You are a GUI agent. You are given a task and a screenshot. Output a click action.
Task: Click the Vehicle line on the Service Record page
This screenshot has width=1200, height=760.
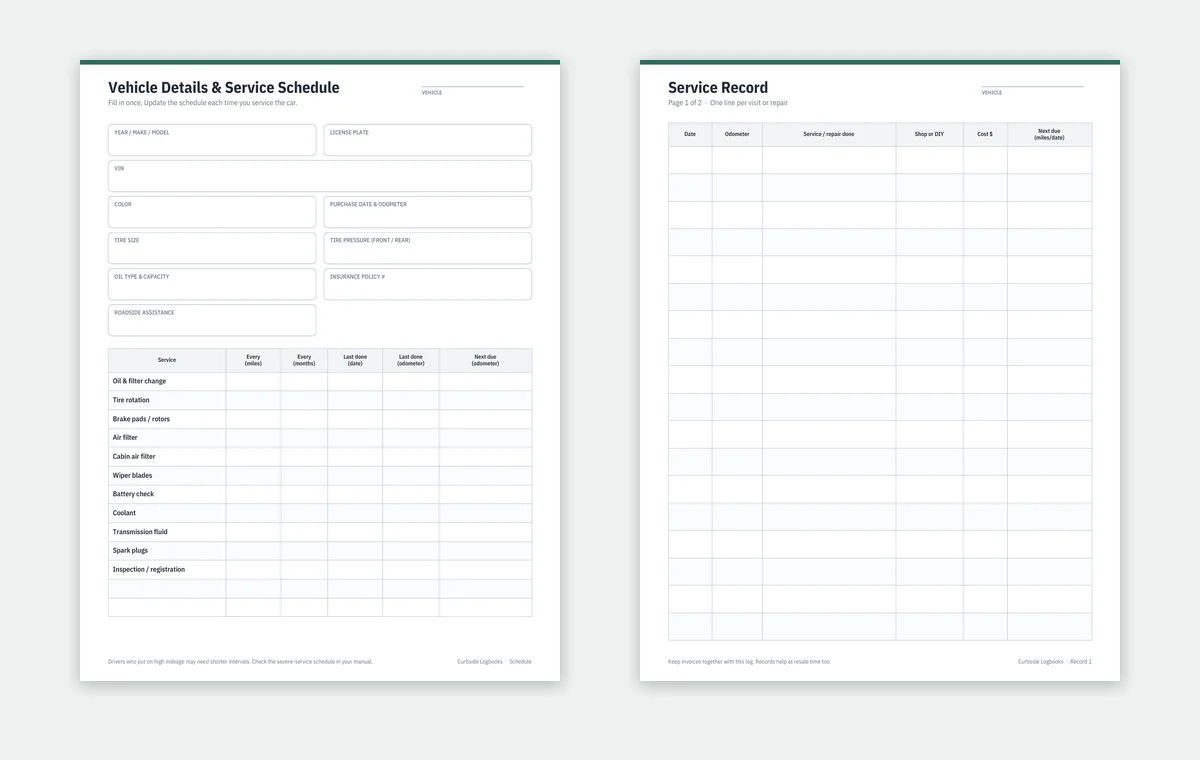pyautogui.click(x=1032, y=86)
